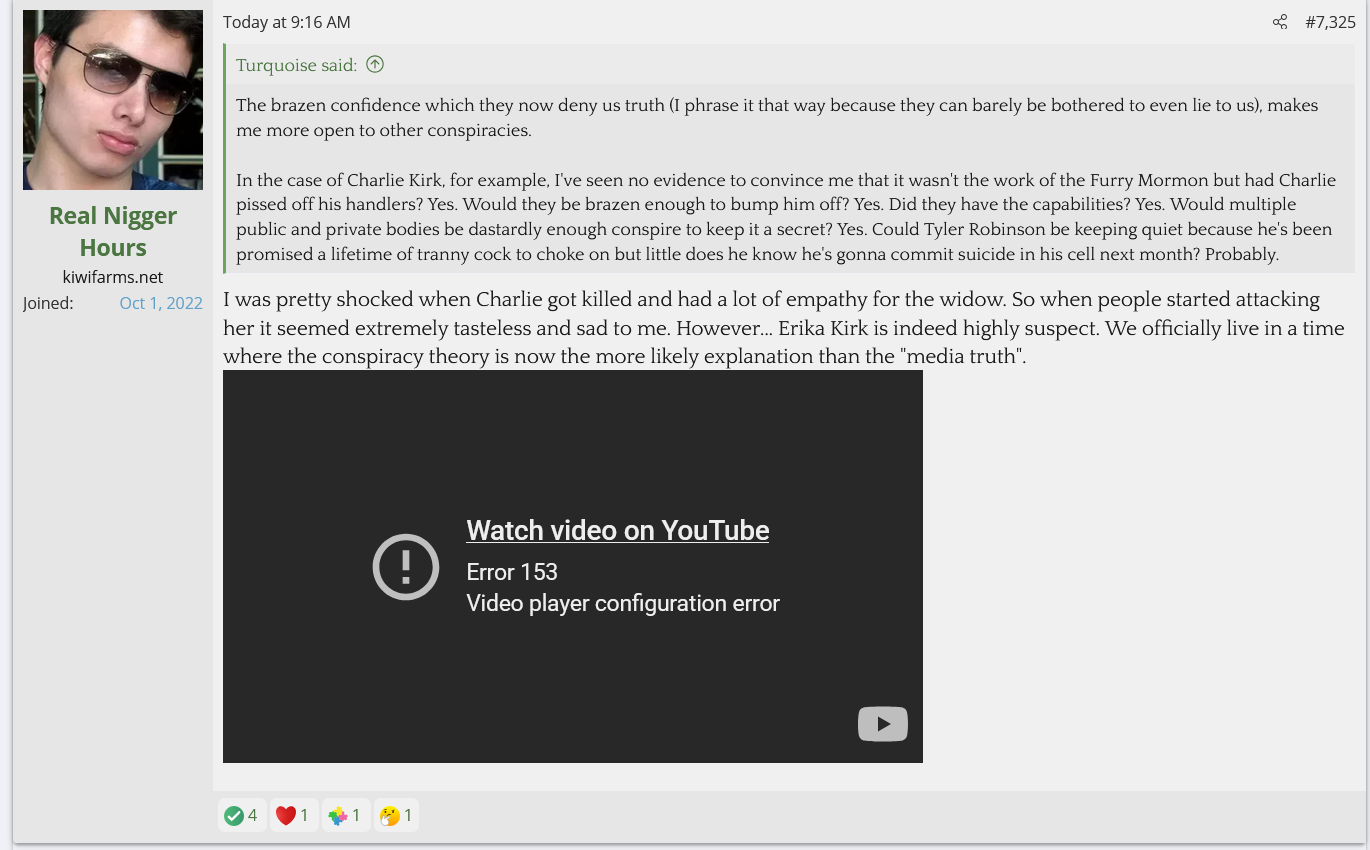Image resolution: width=1370 pixels, height=850 pixels.
Task: Click the YouTube logo button in the video
Action: [x=882, y=724]
